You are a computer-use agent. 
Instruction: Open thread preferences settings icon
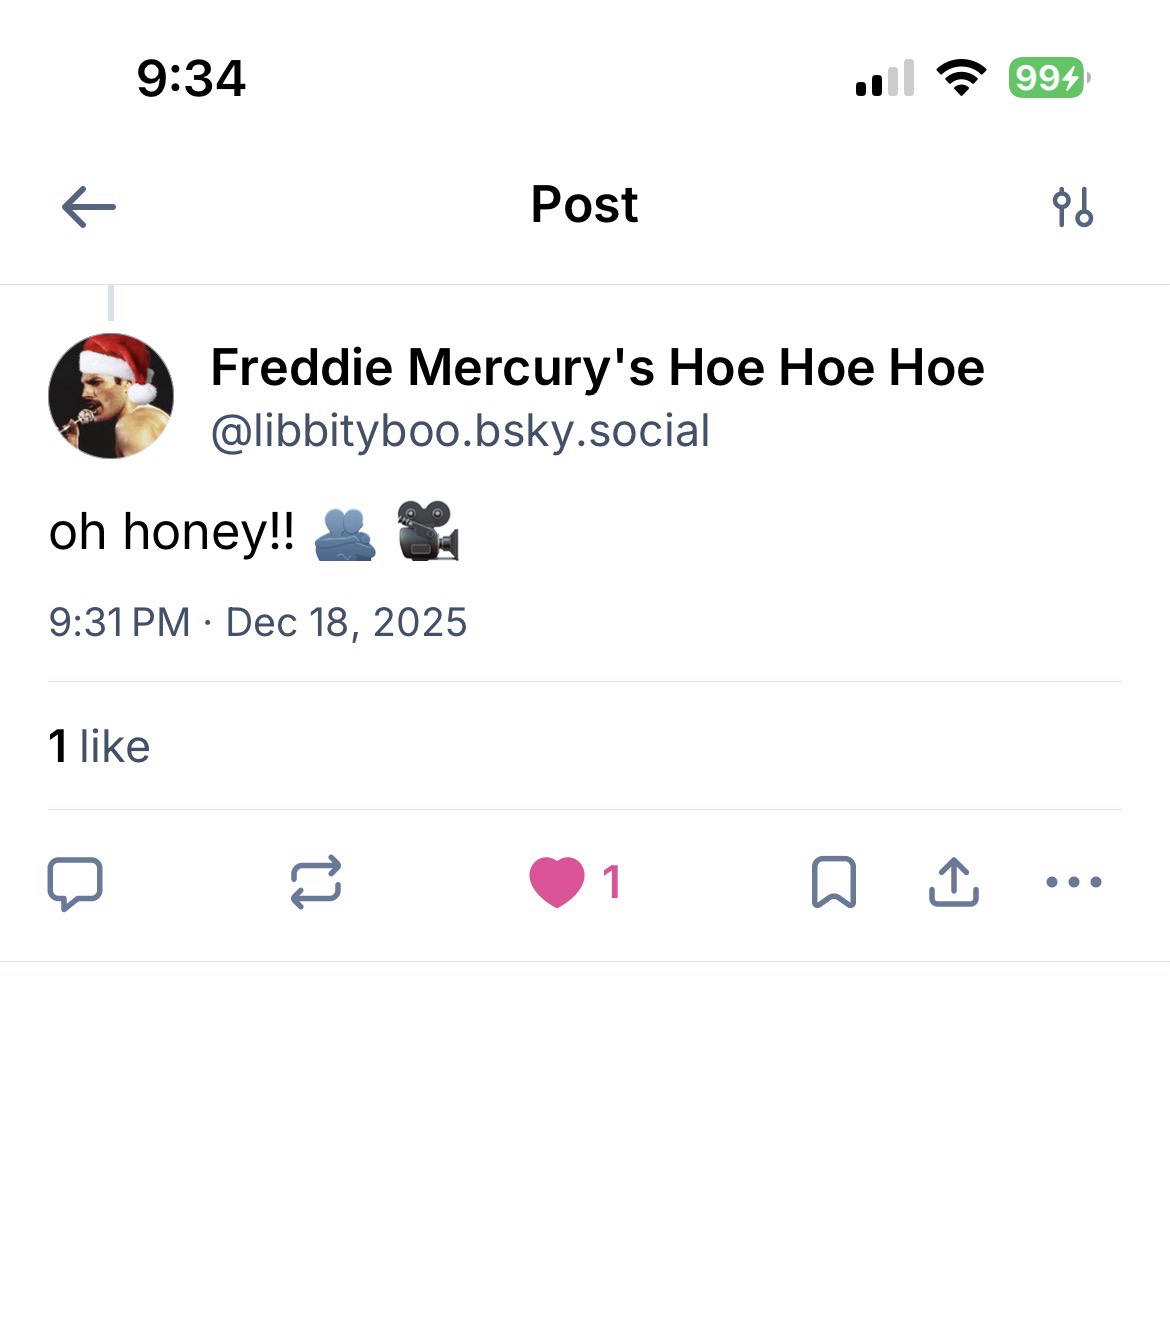click(x=1073, y=208)
